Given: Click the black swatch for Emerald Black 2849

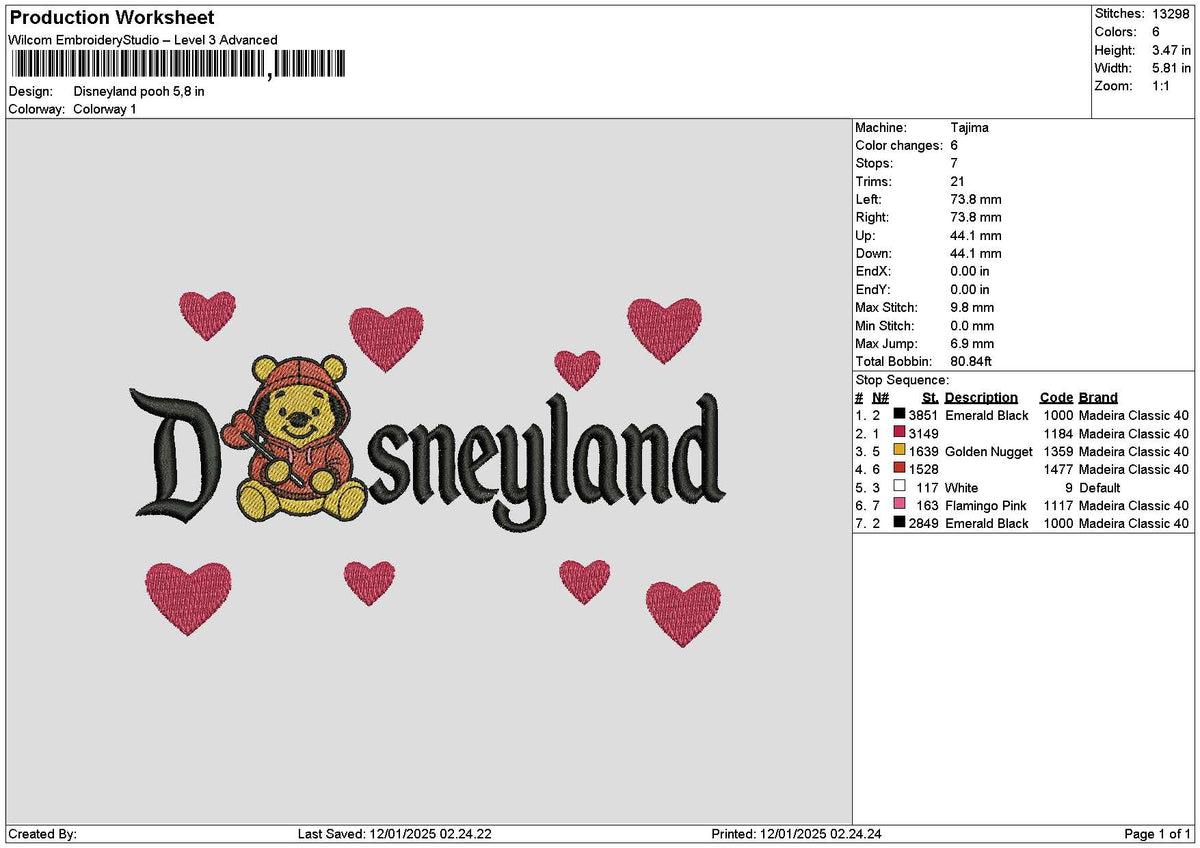Looking at the screenshot, I should [x=900, y=523].
